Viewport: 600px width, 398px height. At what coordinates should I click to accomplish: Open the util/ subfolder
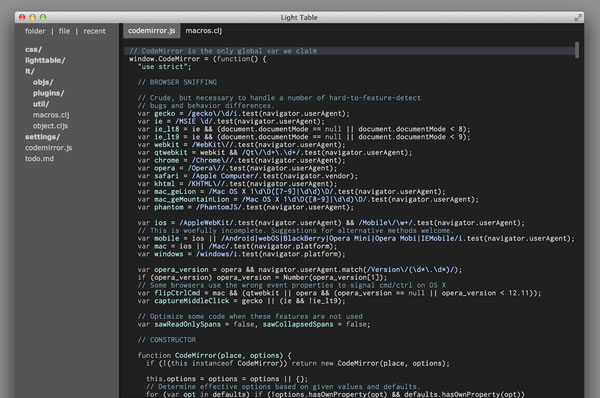pos(41,104)
